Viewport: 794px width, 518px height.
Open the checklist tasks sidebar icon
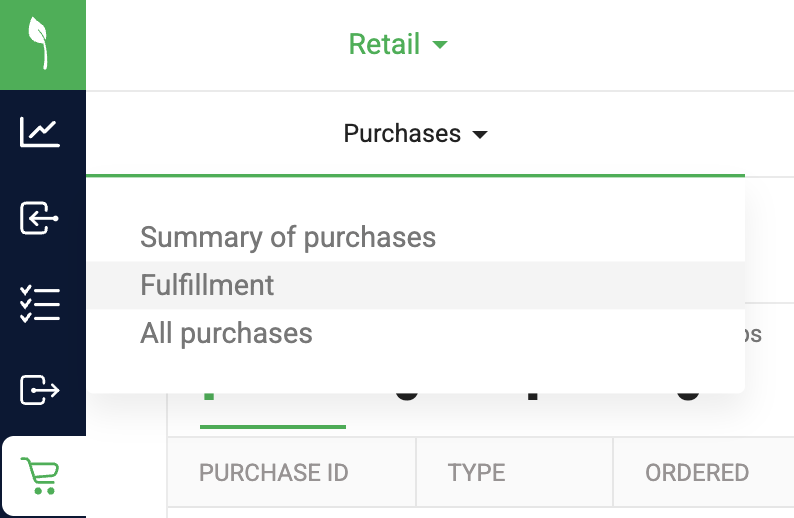pyautogui.click(x=40, y=304)
